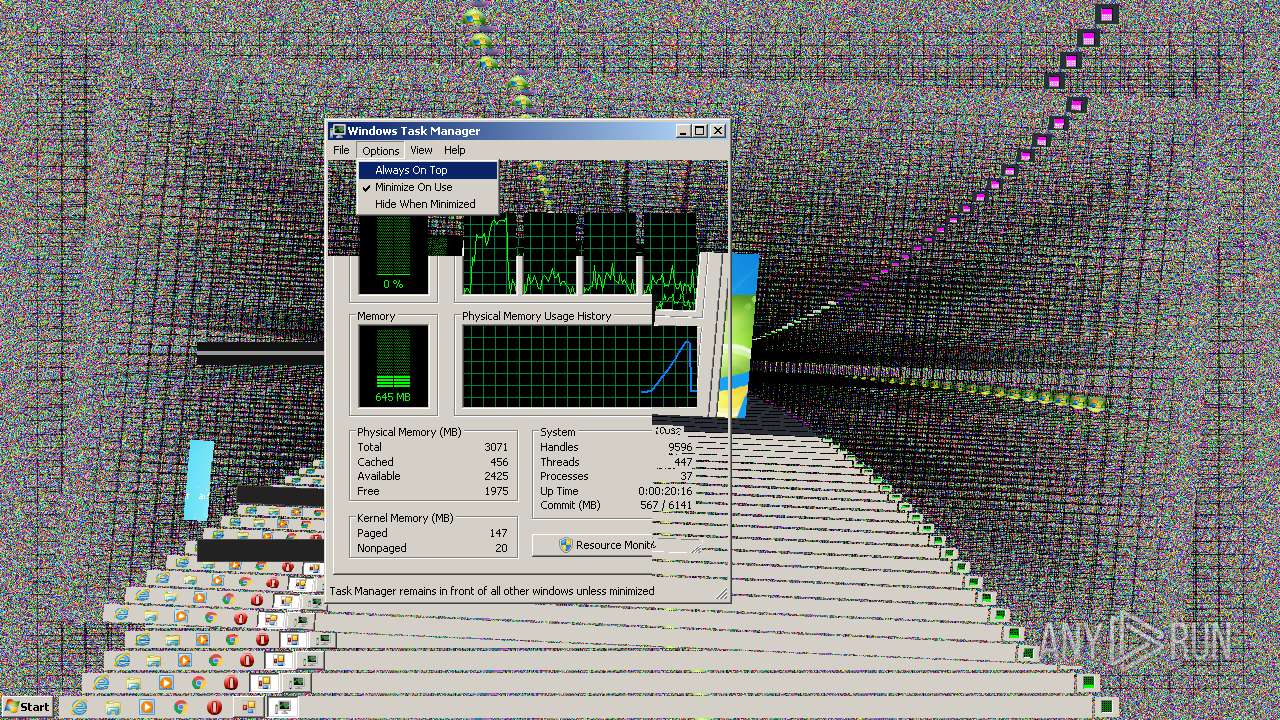The width and height of the screenshot is (1280, 720).
Task: Open the View menu in Task Manager
Action: pyautogui.click(x=421, y=150)
